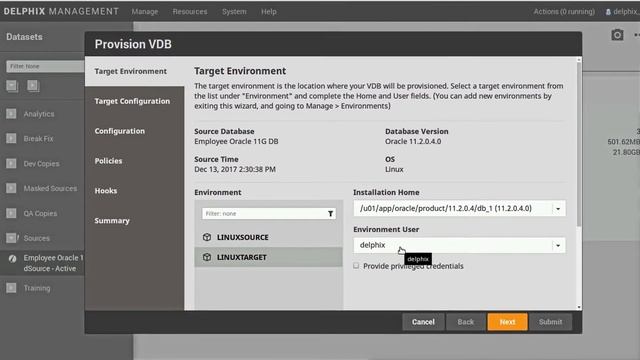
Task: Expand the Training group
Action: click(x=11, y=288)
